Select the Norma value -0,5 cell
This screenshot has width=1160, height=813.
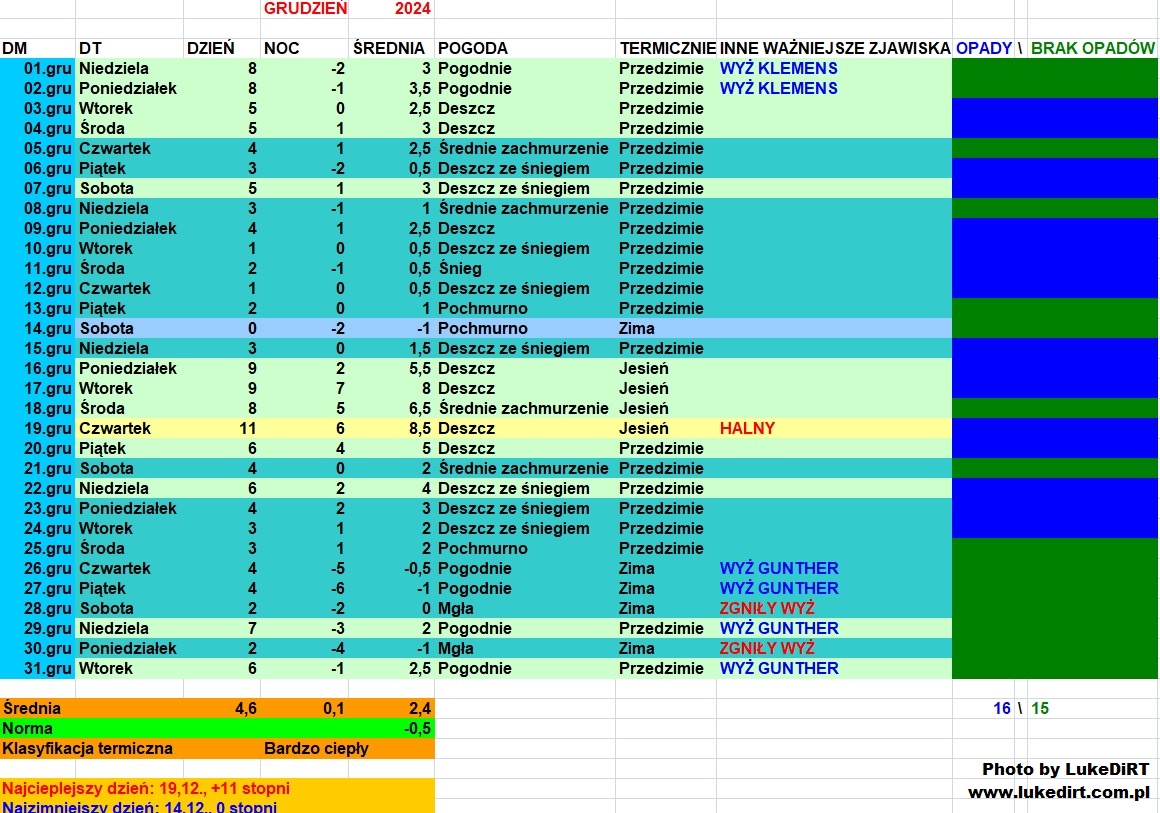[x=417, y=728]
